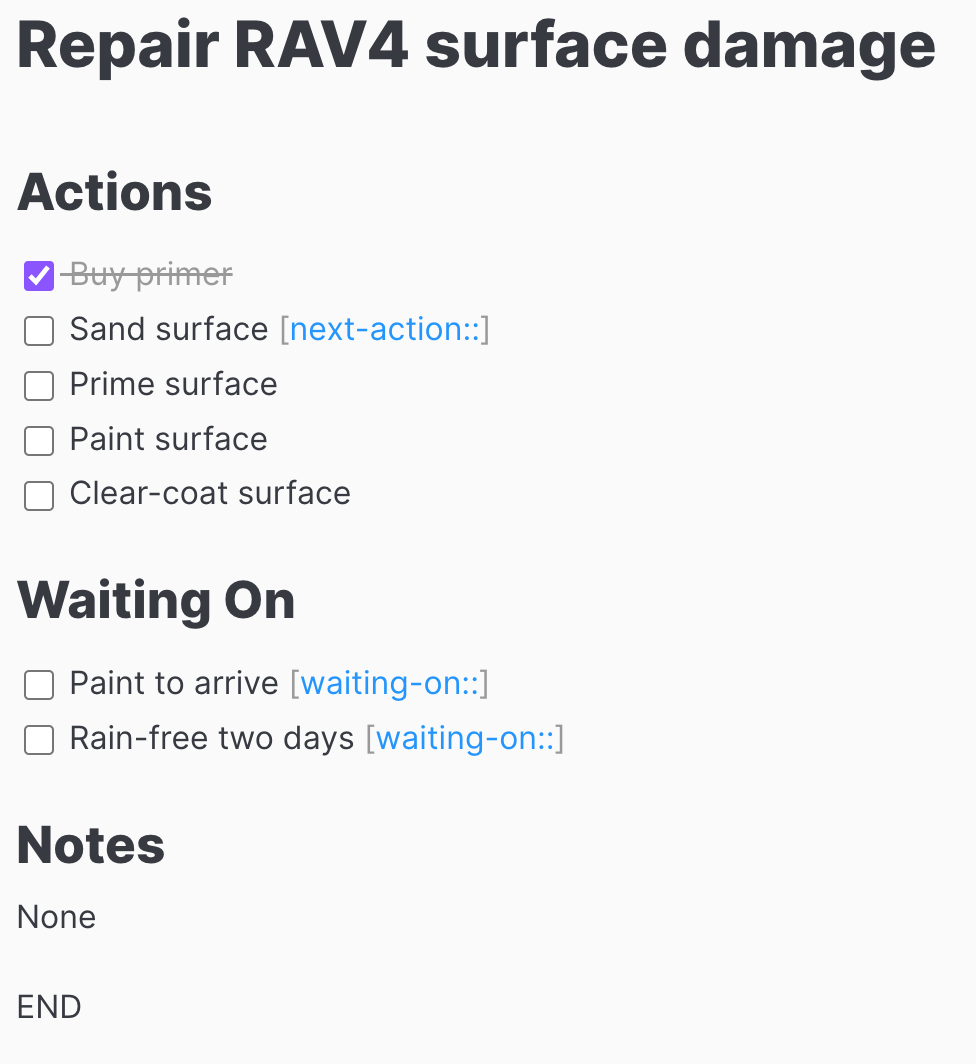The width and height of the screenshot is (976, 1064).
Task: Mark Paint surface as done
Action: (39, 441)
